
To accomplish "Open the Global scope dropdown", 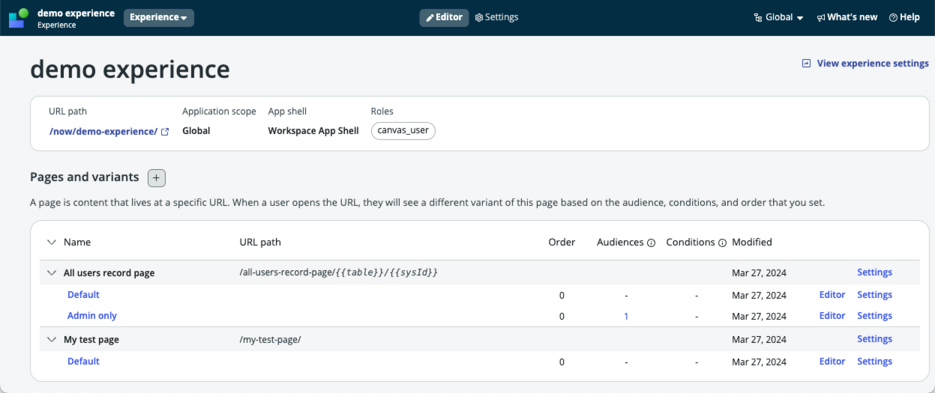I will click(x=778, y=17).
